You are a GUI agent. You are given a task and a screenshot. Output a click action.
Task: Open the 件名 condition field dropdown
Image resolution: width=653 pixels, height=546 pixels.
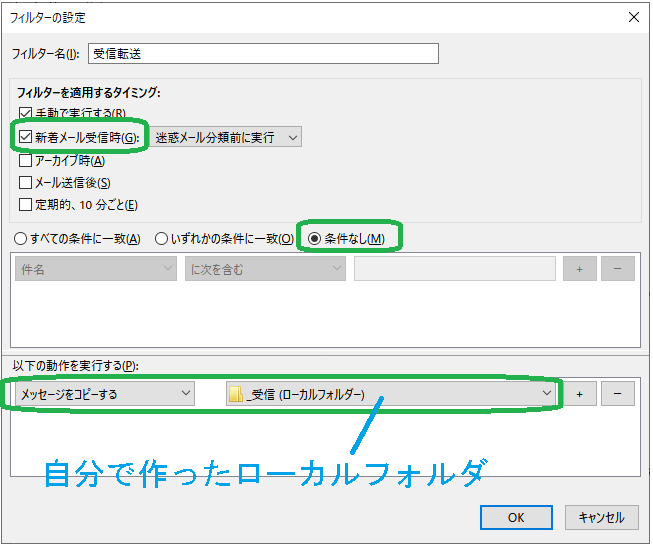pos(96,268)
